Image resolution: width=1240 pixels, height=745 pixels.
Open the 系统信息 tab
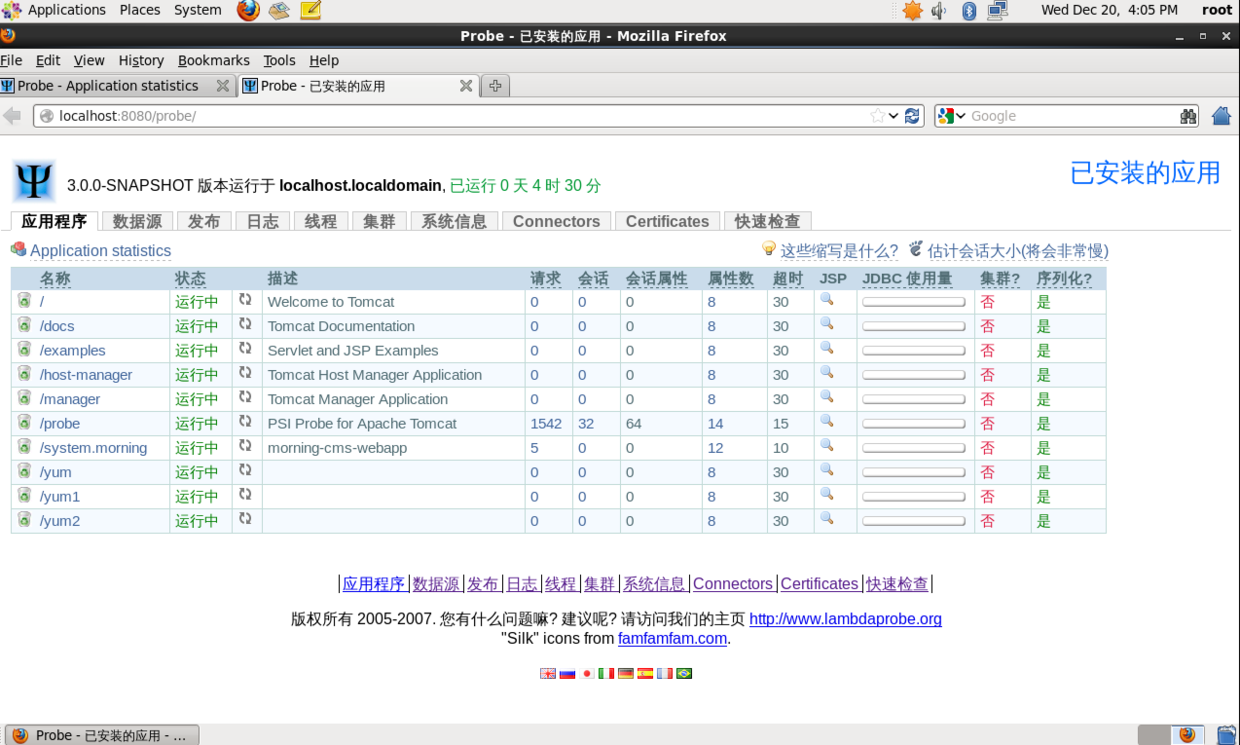(454, 221)
